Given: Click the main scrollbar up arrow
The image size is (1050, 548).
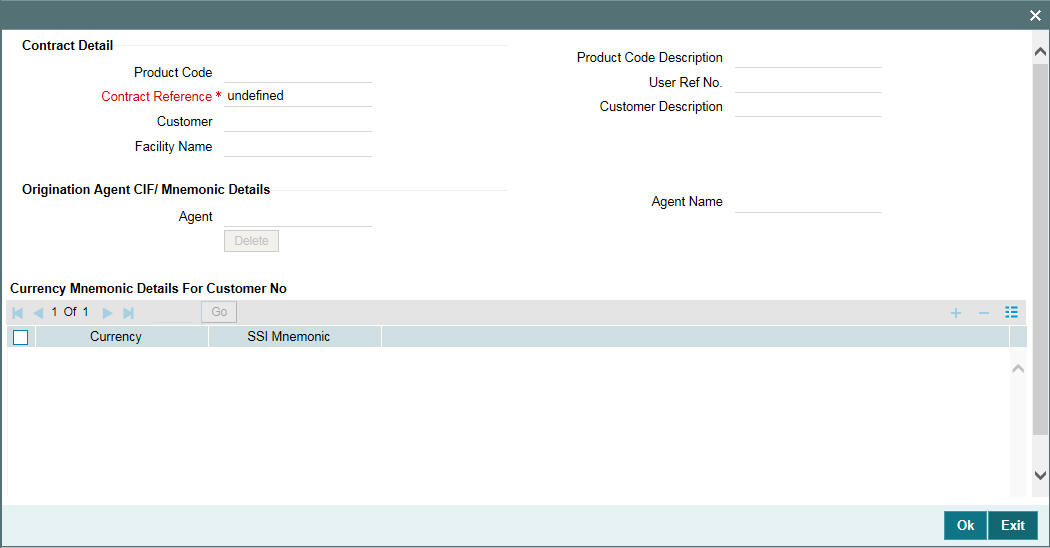Looking at the screenshot, I should [x=1040, y=51].
